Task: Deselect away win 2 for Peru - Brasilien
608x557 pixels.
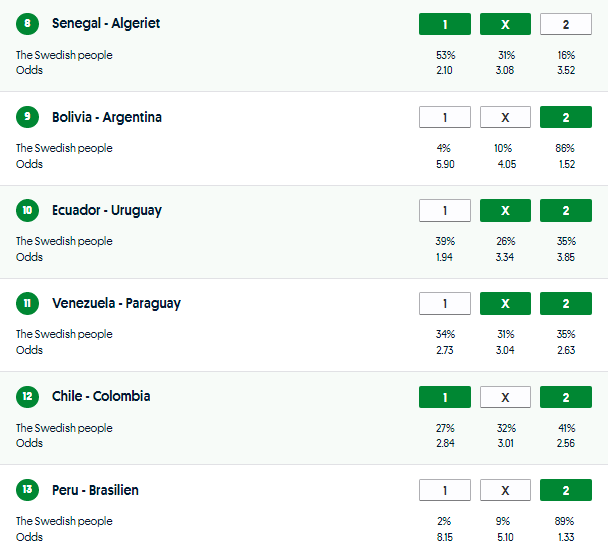Action: point(565,490)
